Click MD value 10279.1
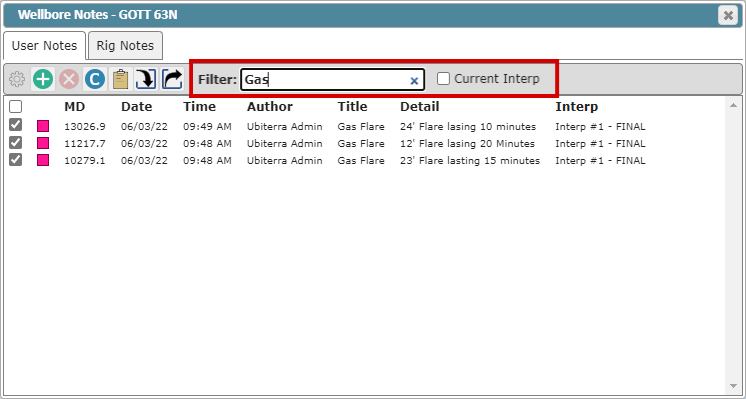746x399 pixels. tap(85, 161)
